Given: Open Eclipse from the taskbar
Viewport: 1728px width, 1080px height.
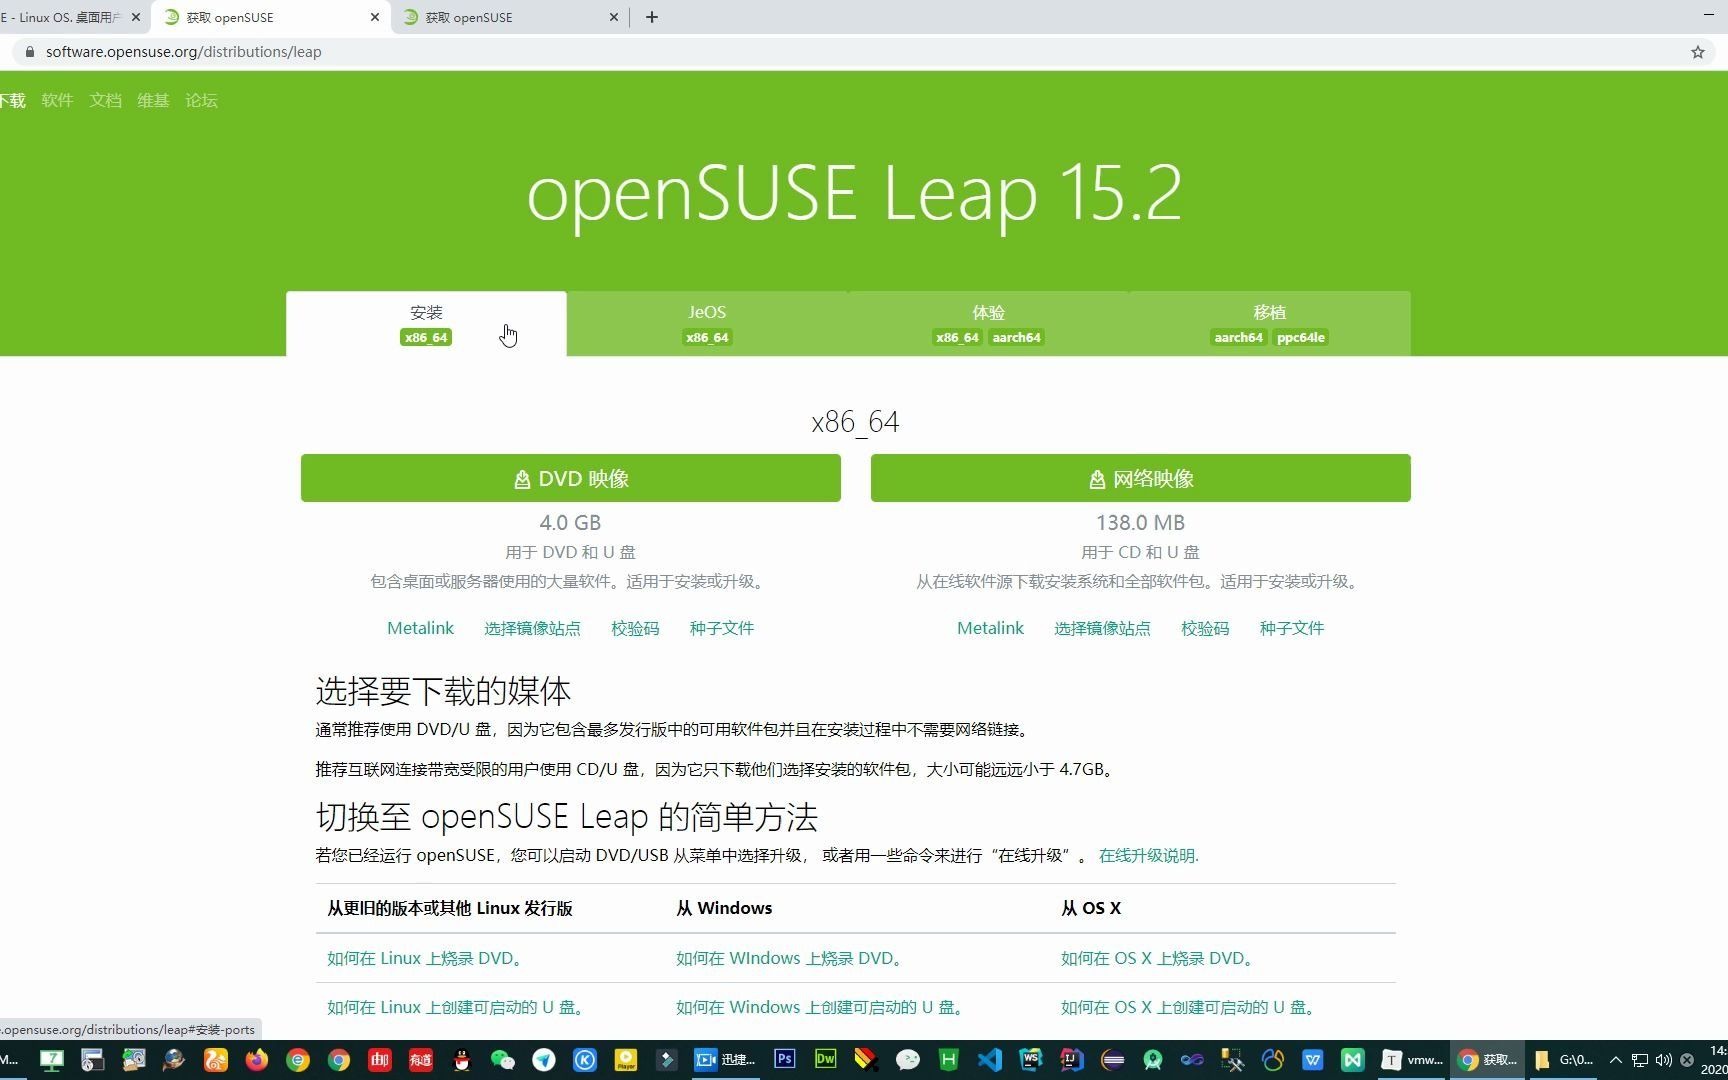Looking at the screenshot, I should pos(1113,1060).
